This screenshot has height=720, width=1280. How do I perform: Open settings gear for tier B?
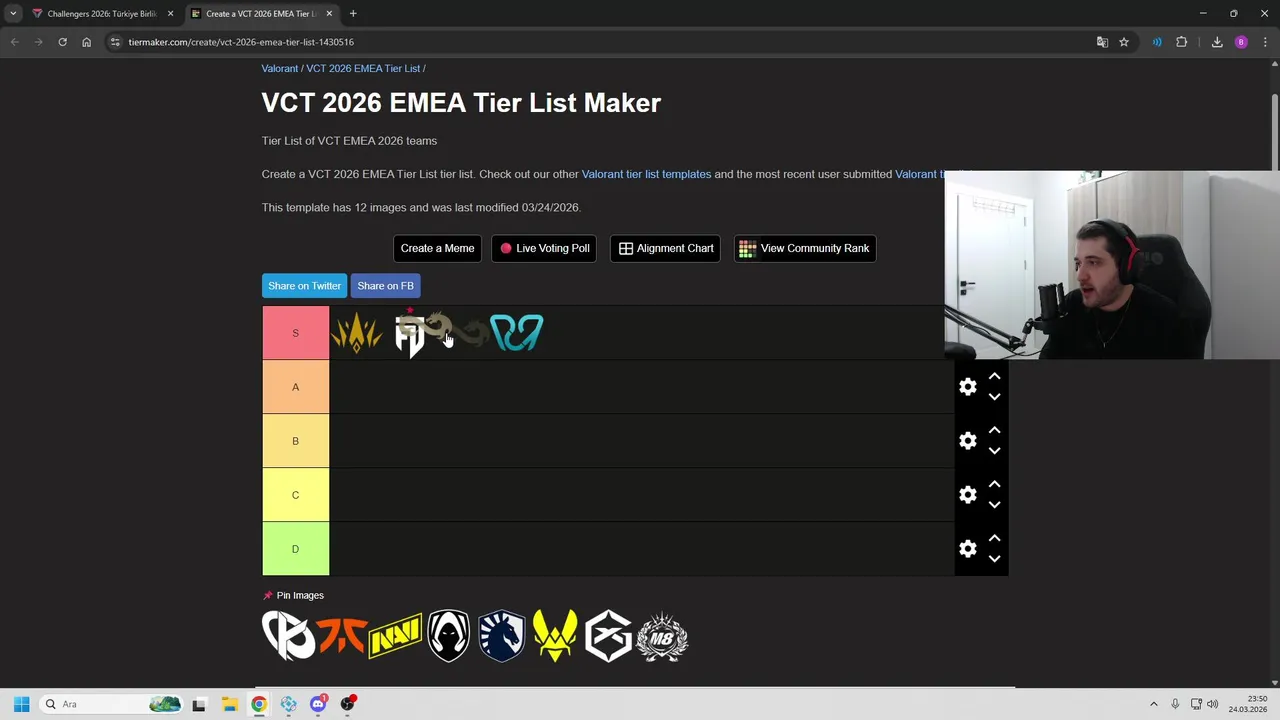[967, 441]
